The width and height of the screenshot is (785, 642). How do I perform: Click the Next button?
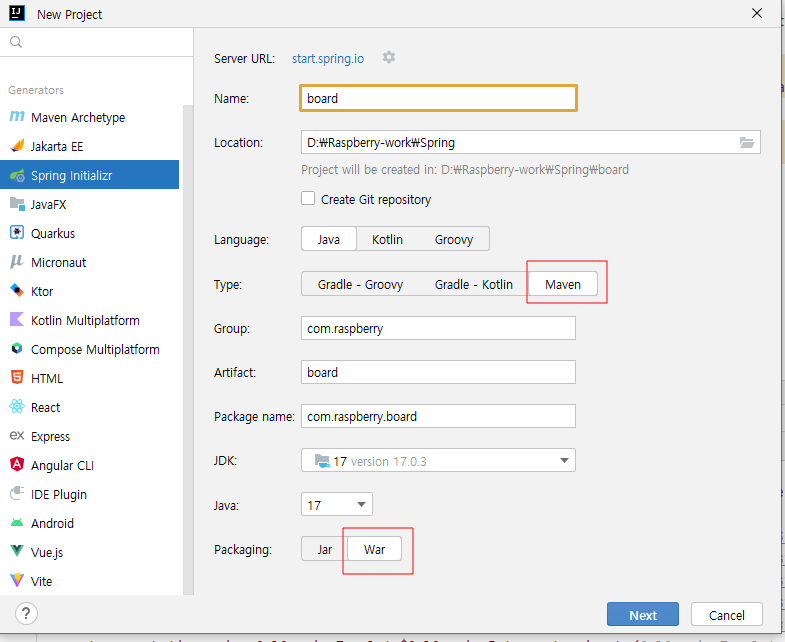pos(642,615)
